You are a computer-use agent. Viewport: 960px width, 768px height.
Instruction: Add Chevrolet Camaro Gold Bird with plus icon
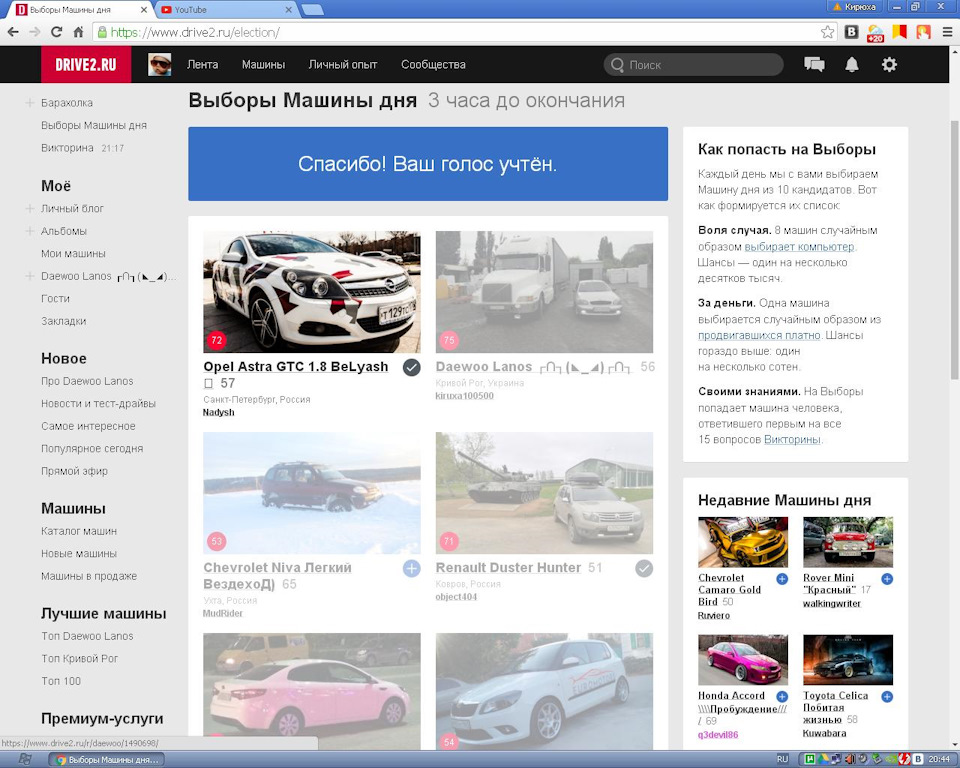click(782, 579)
